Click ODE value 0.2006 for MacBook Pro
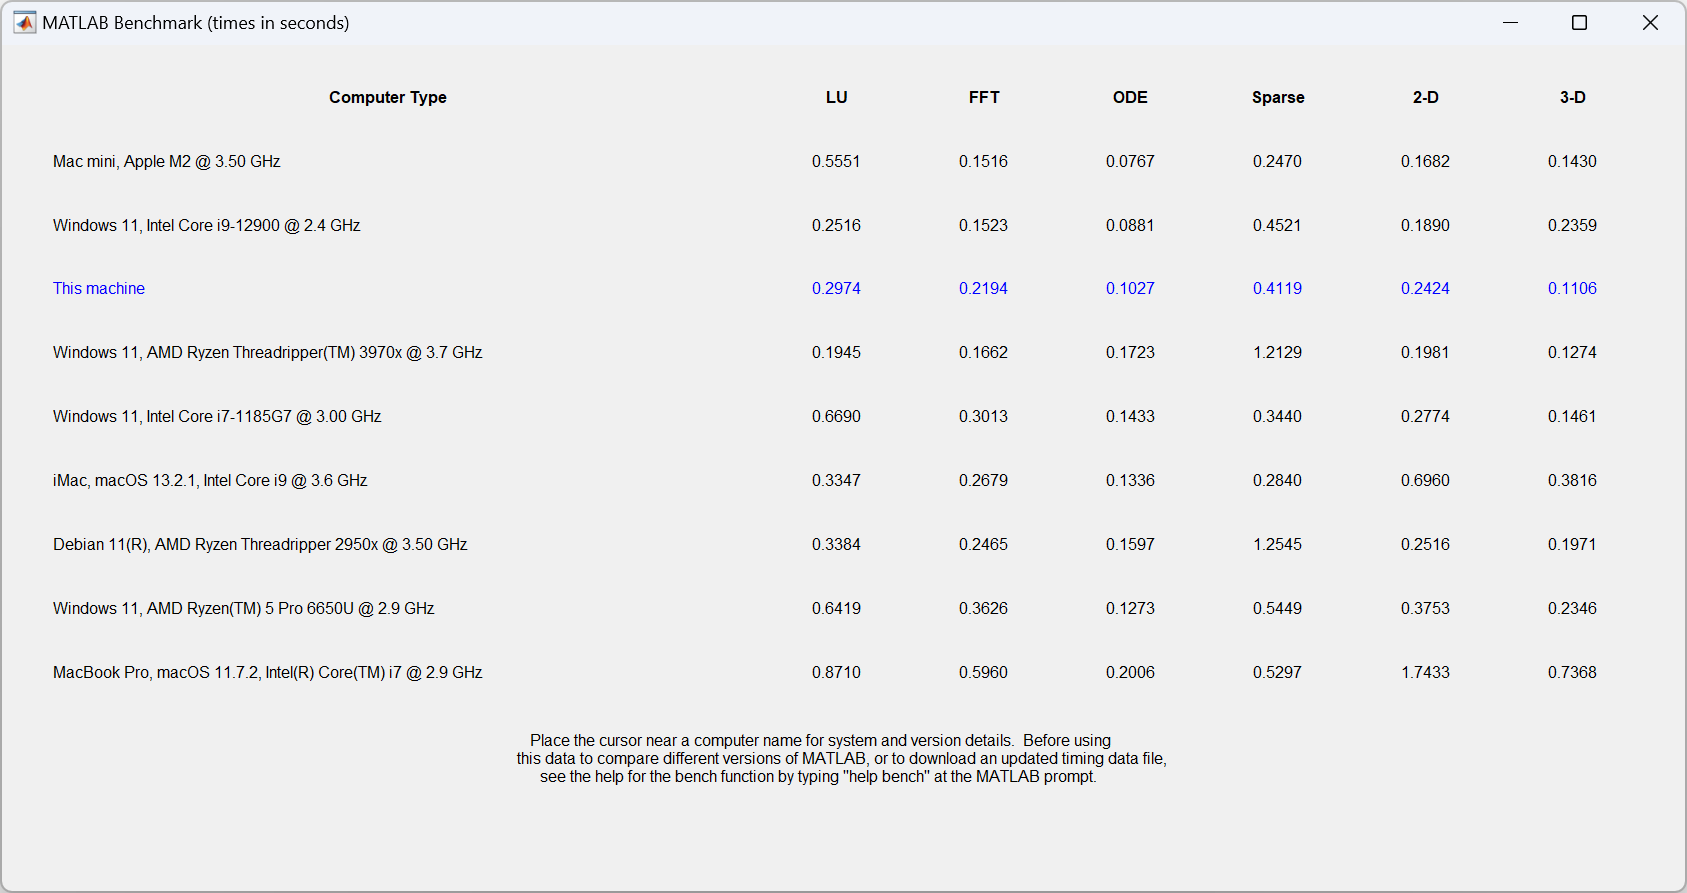The height and width of the screenshot is (893, 1687). coord(1130,672)
